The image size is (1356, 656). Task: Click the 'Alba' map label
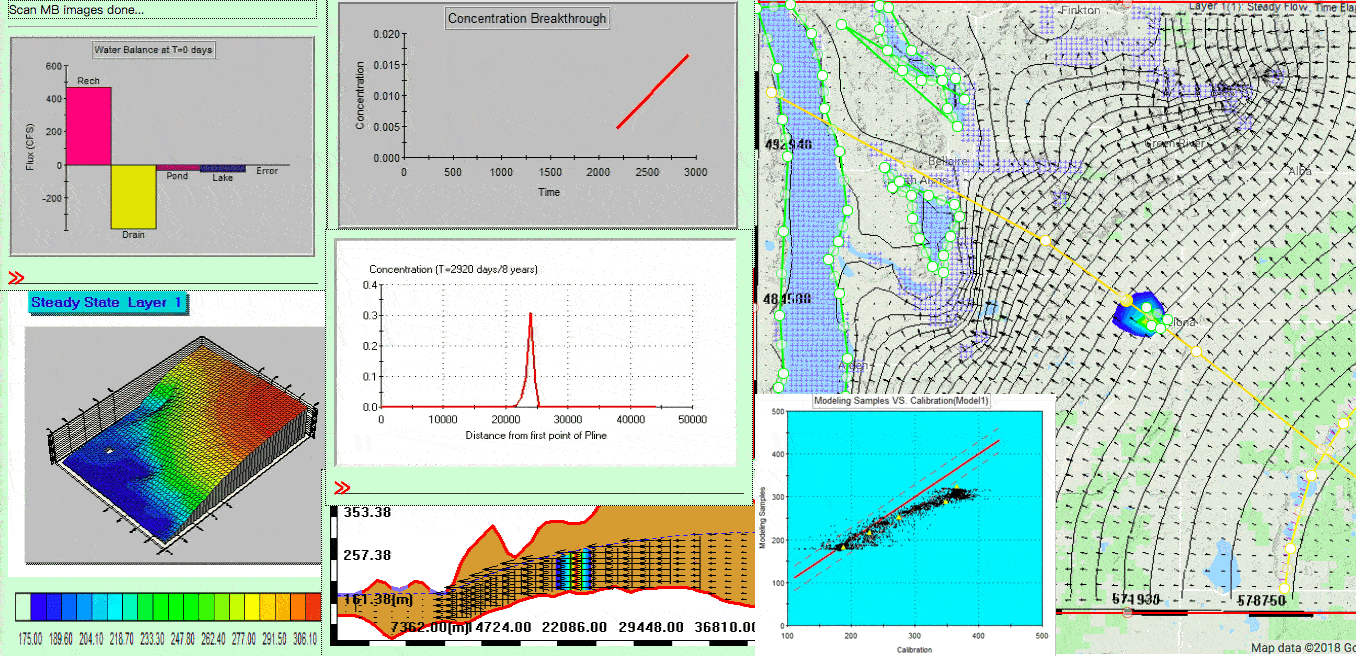point(1300,171)
